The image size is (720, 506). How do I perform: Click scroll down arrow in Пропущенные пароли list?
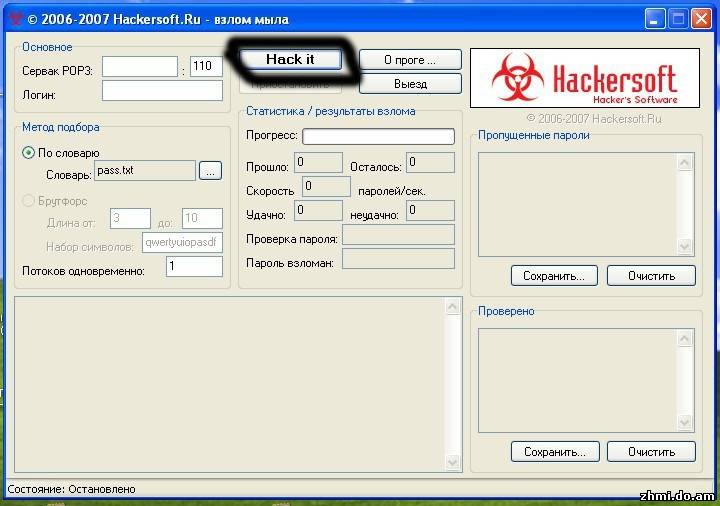(684, 247)
